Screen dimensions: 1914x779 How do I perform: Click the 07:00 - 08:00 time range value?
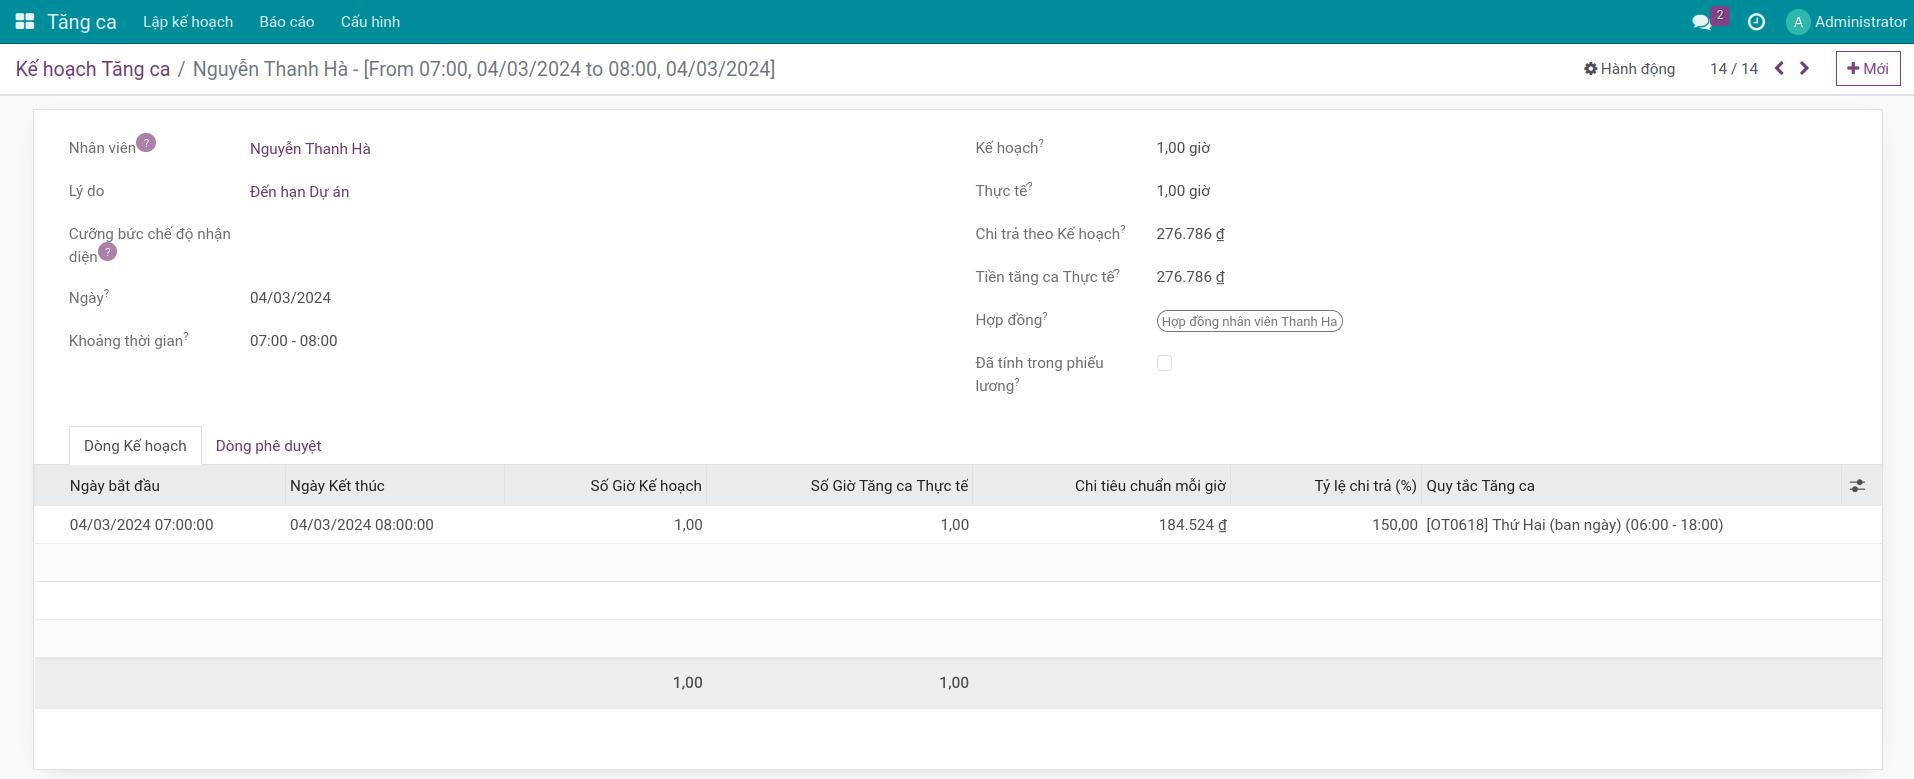294,341
